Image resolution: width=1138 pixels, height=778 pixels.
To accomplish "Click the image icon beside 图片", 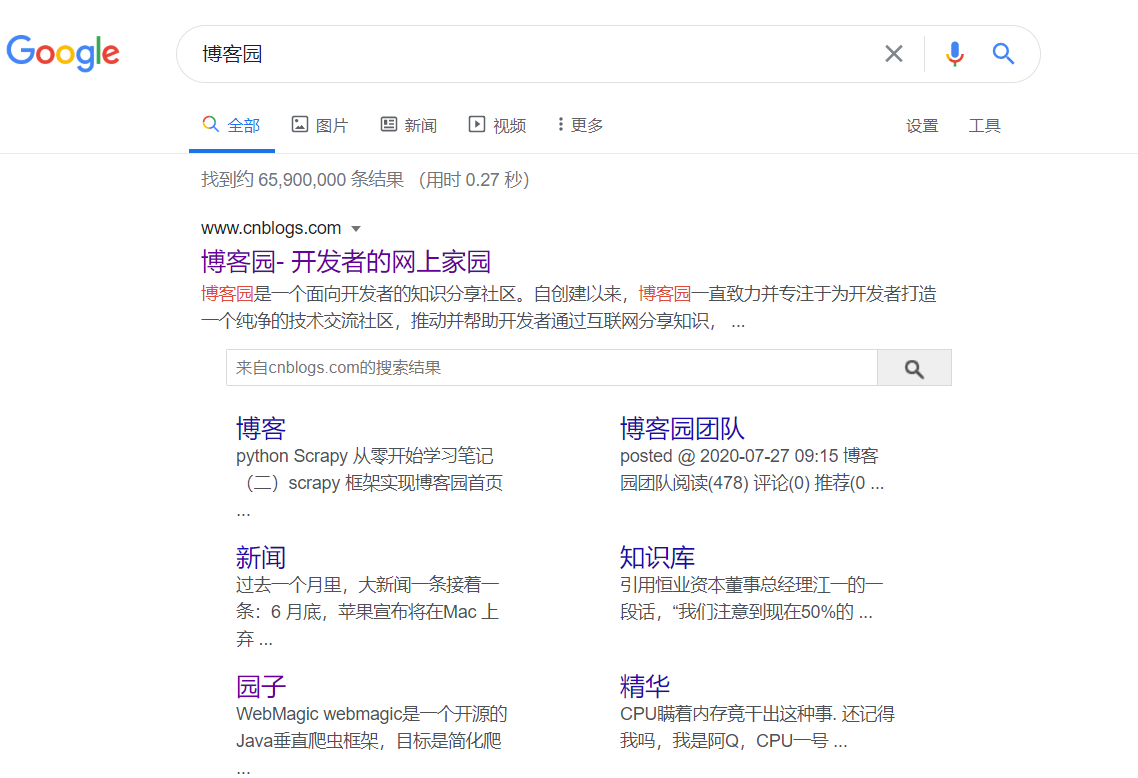I will (300, 124).
